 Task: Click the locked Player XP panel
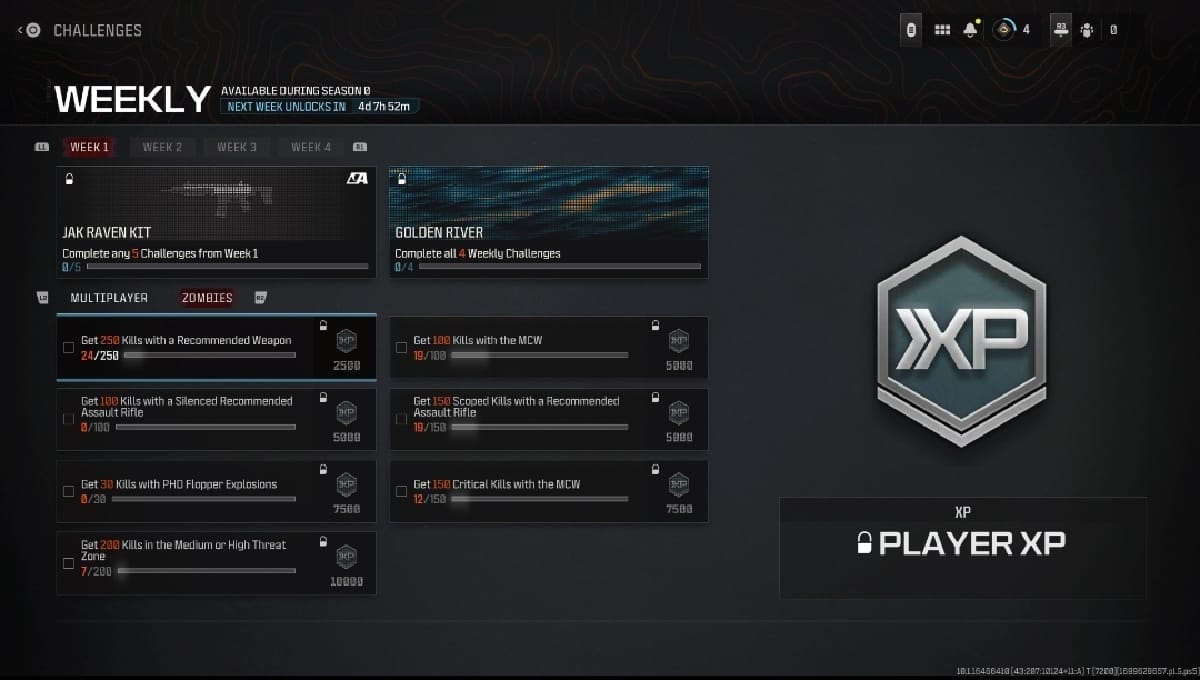tap(962, 548)
